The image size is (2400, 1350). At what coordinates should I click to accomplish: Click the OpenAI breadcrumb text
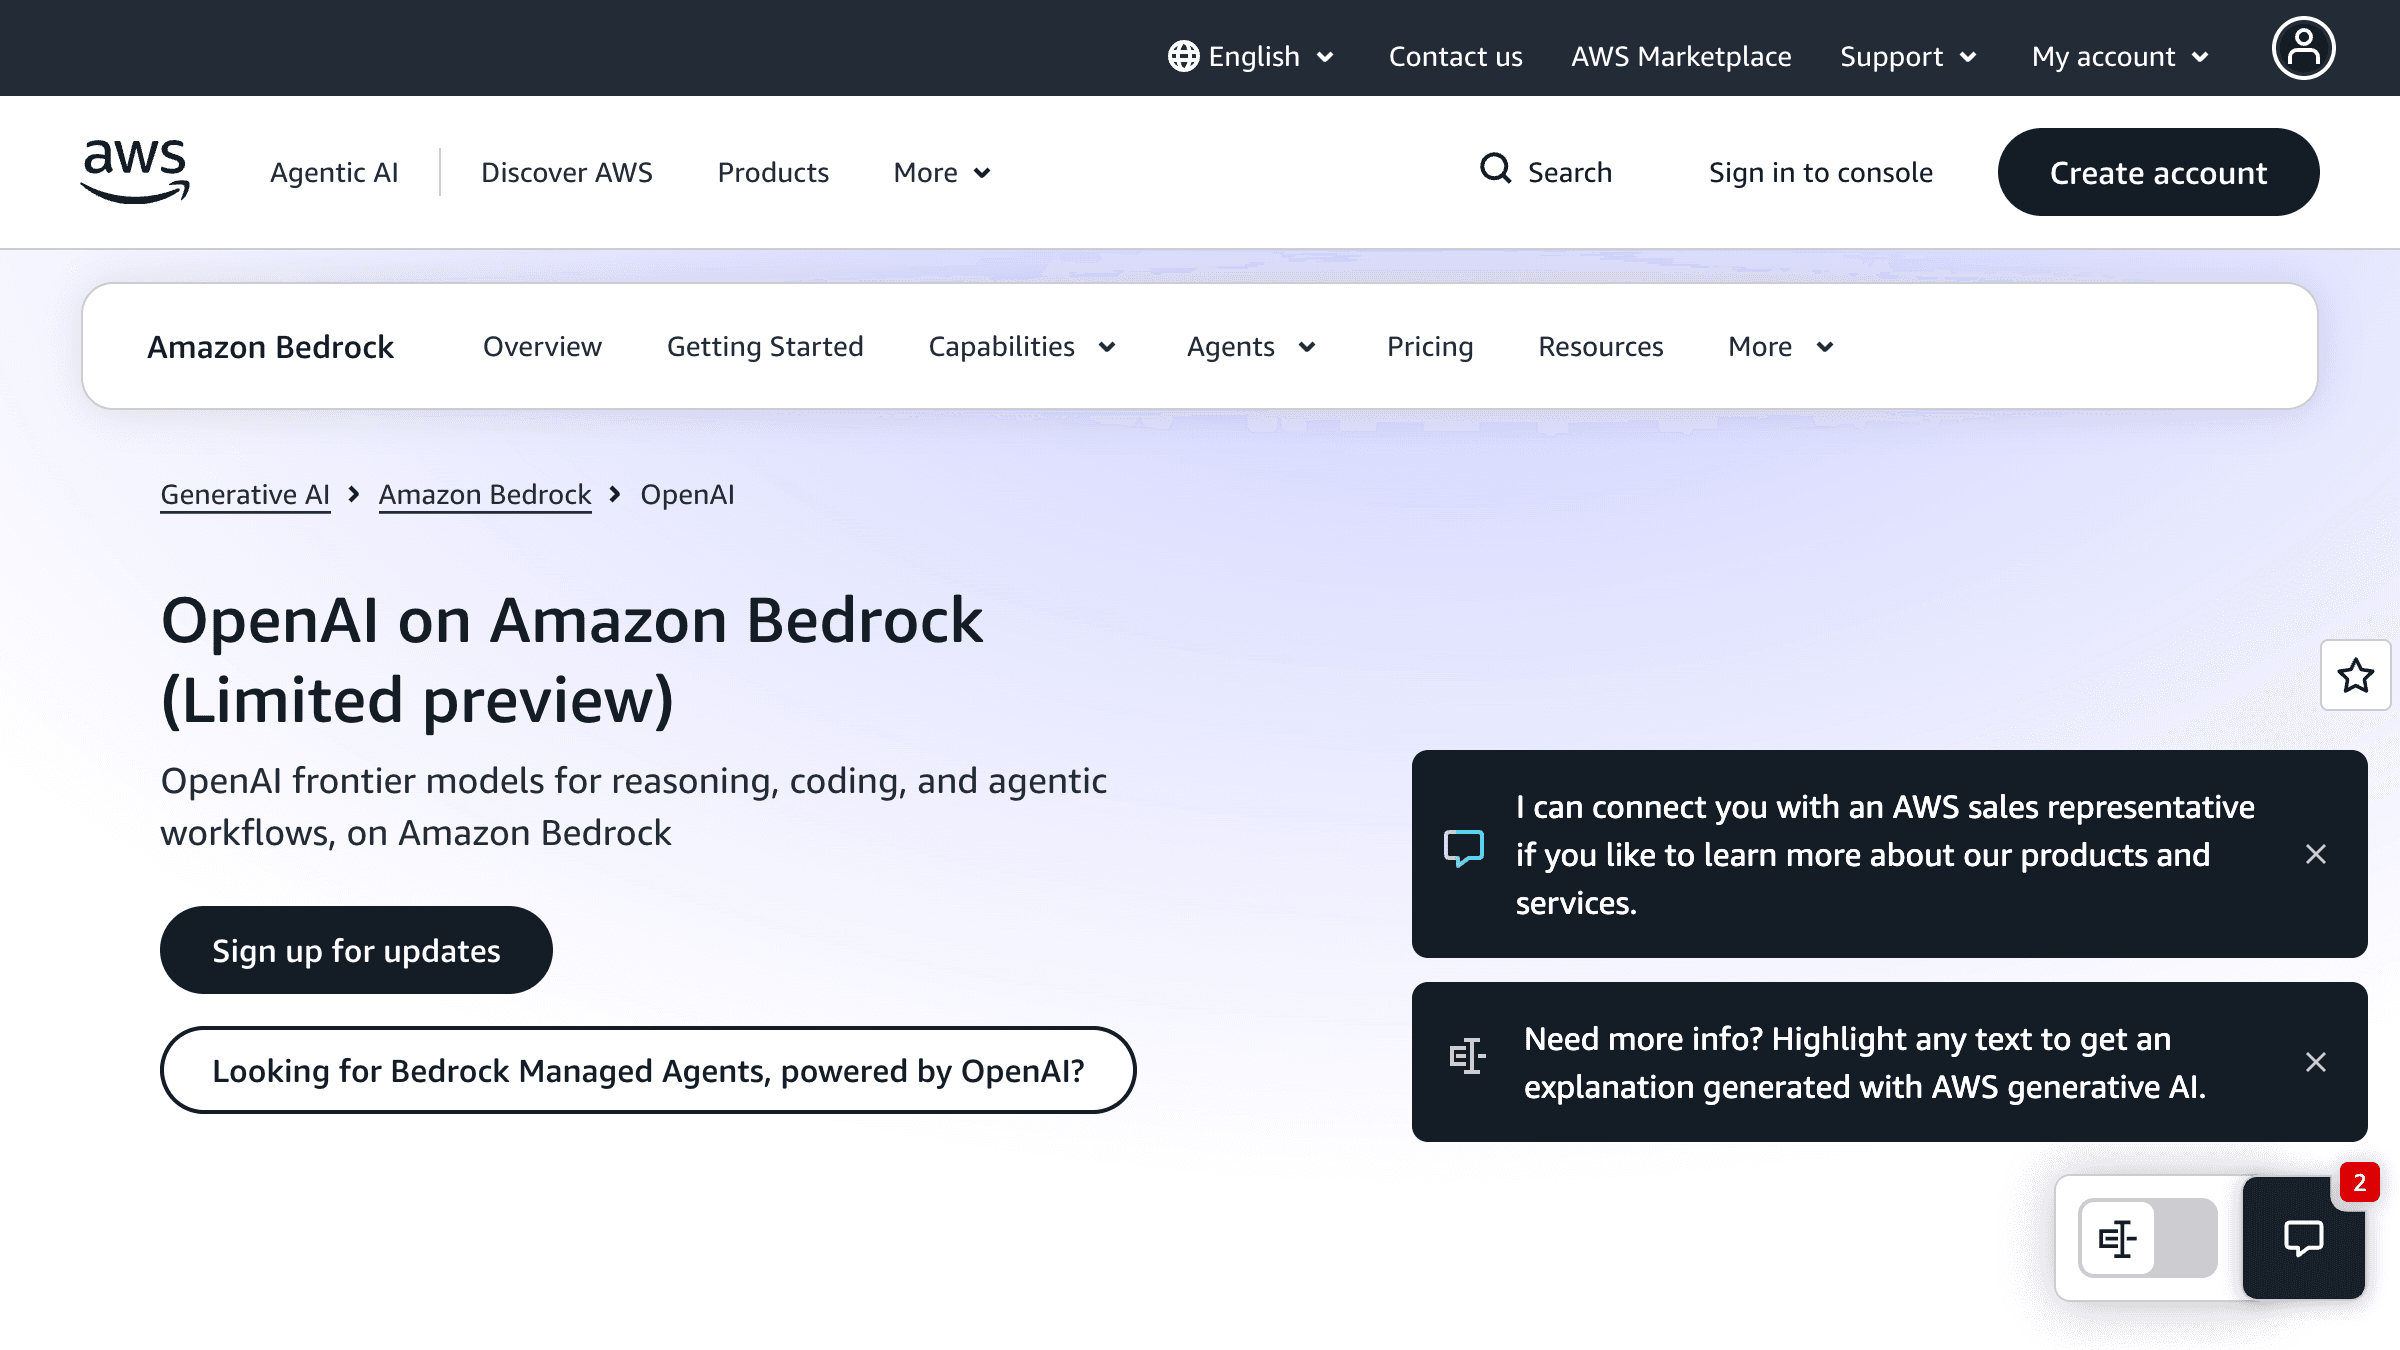[x=687, y=494]
